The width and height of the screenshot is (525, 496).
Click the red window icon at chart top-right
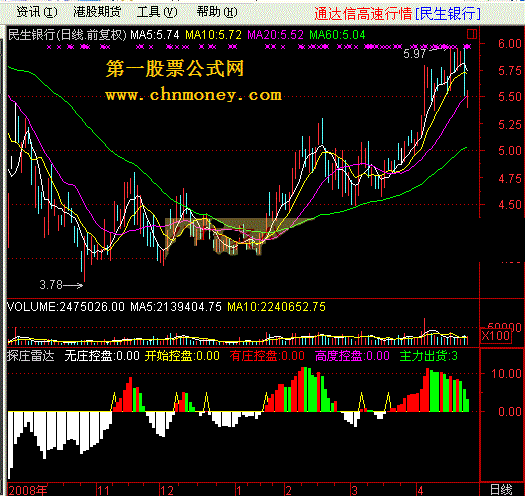click(471, 34)
